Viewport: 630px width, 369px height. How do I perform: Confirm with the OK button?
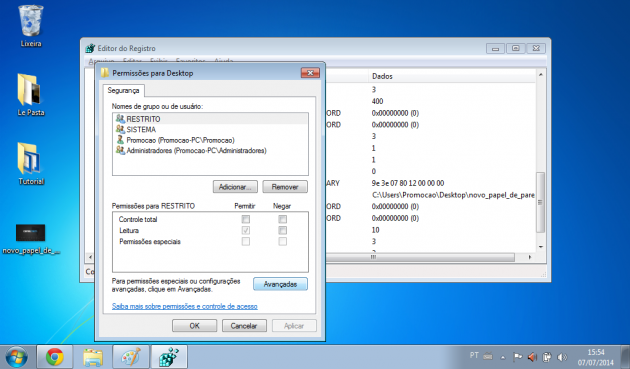[x=194, y=326]
